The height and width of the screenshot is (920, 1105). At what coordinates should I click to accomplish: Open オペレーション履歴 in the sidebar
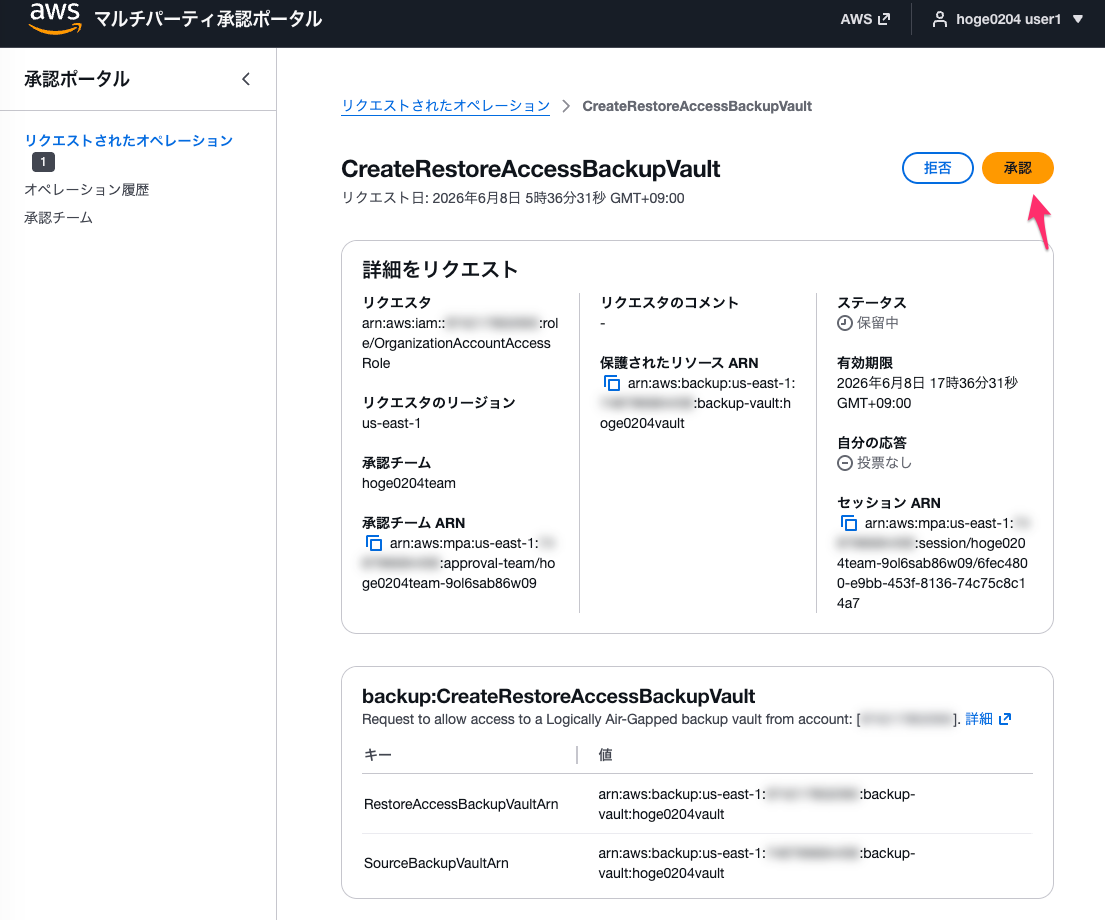[87, 190]
